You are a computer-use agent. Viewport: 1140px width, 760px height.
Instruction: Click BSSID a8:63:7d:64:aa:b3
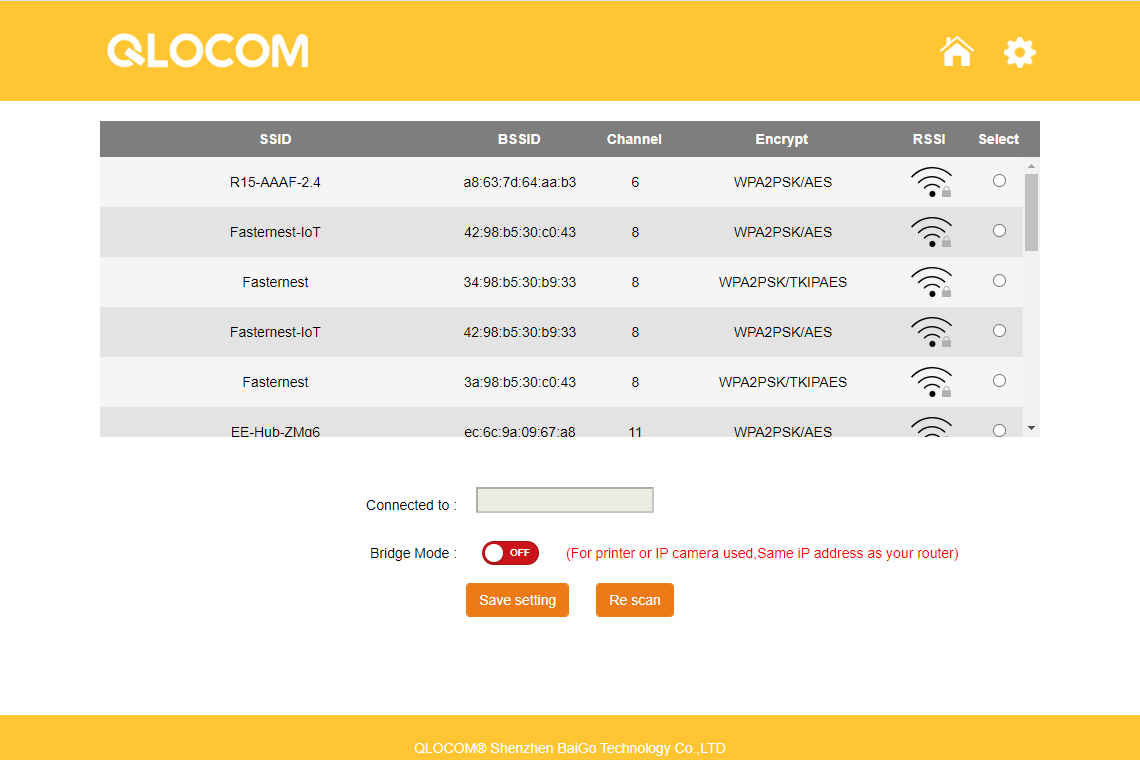tap(520, 182)
